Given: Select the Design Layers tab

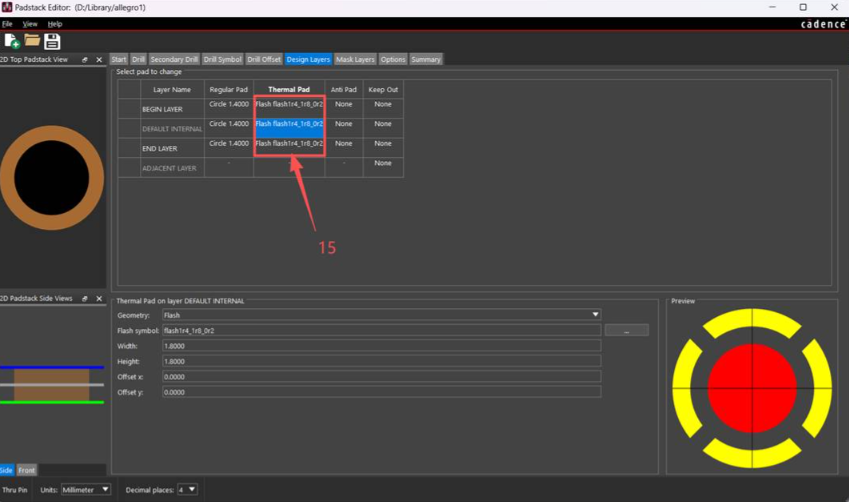Looking at the screenshot, I should tap(308, 60).
